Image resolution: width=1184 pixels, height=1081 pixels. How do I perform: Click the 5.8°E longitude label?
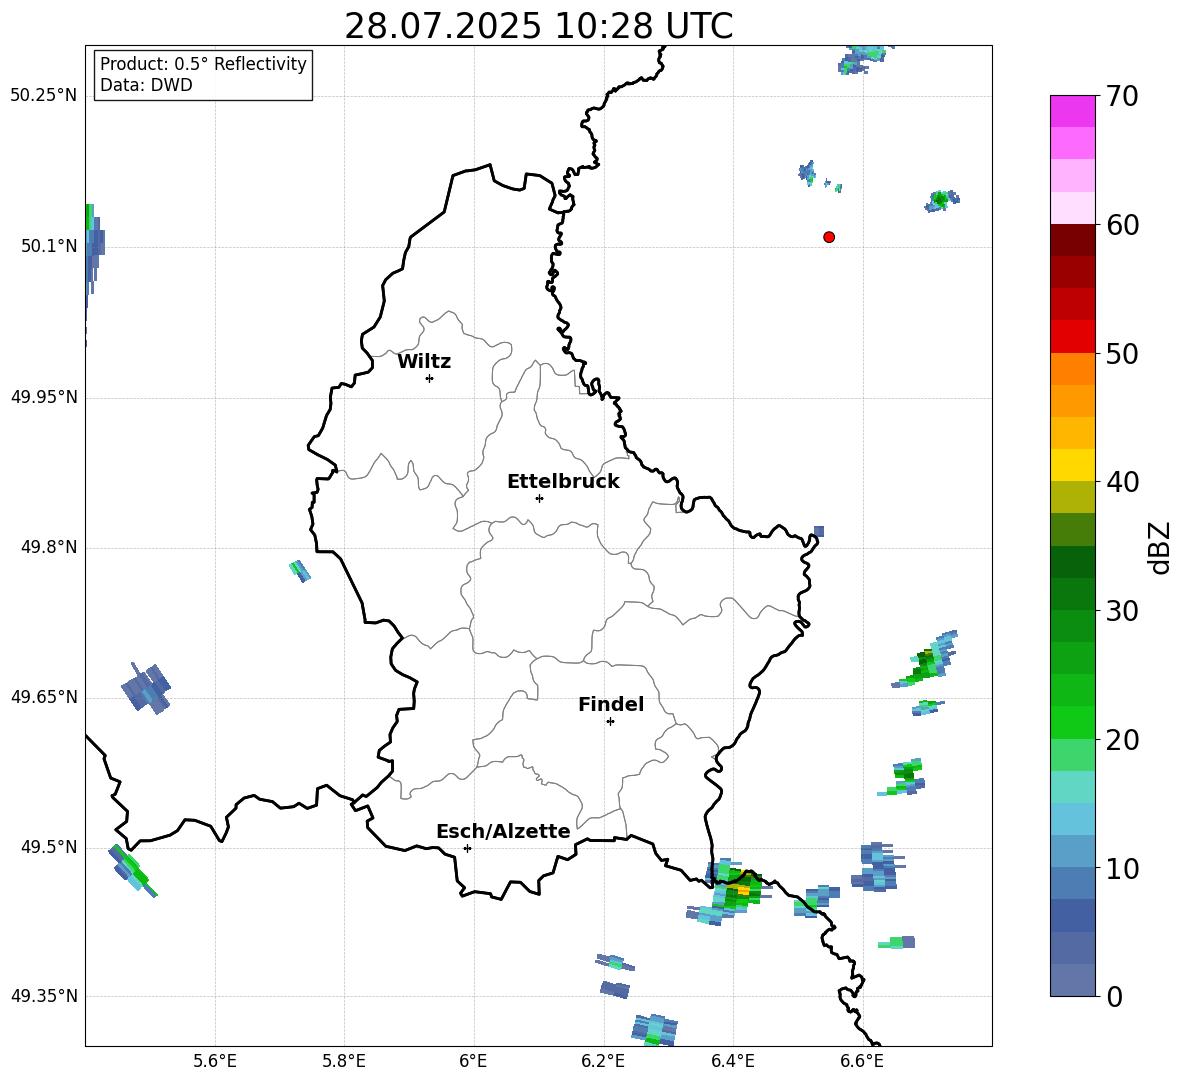click(344, 1061)
